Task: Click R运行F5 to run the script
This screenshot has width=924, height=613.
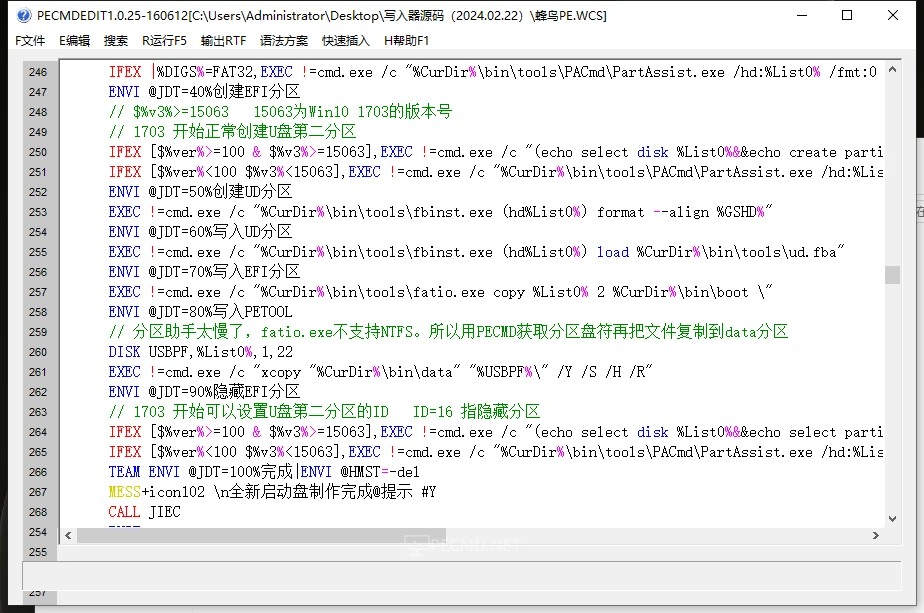Action: coord(164,40)
